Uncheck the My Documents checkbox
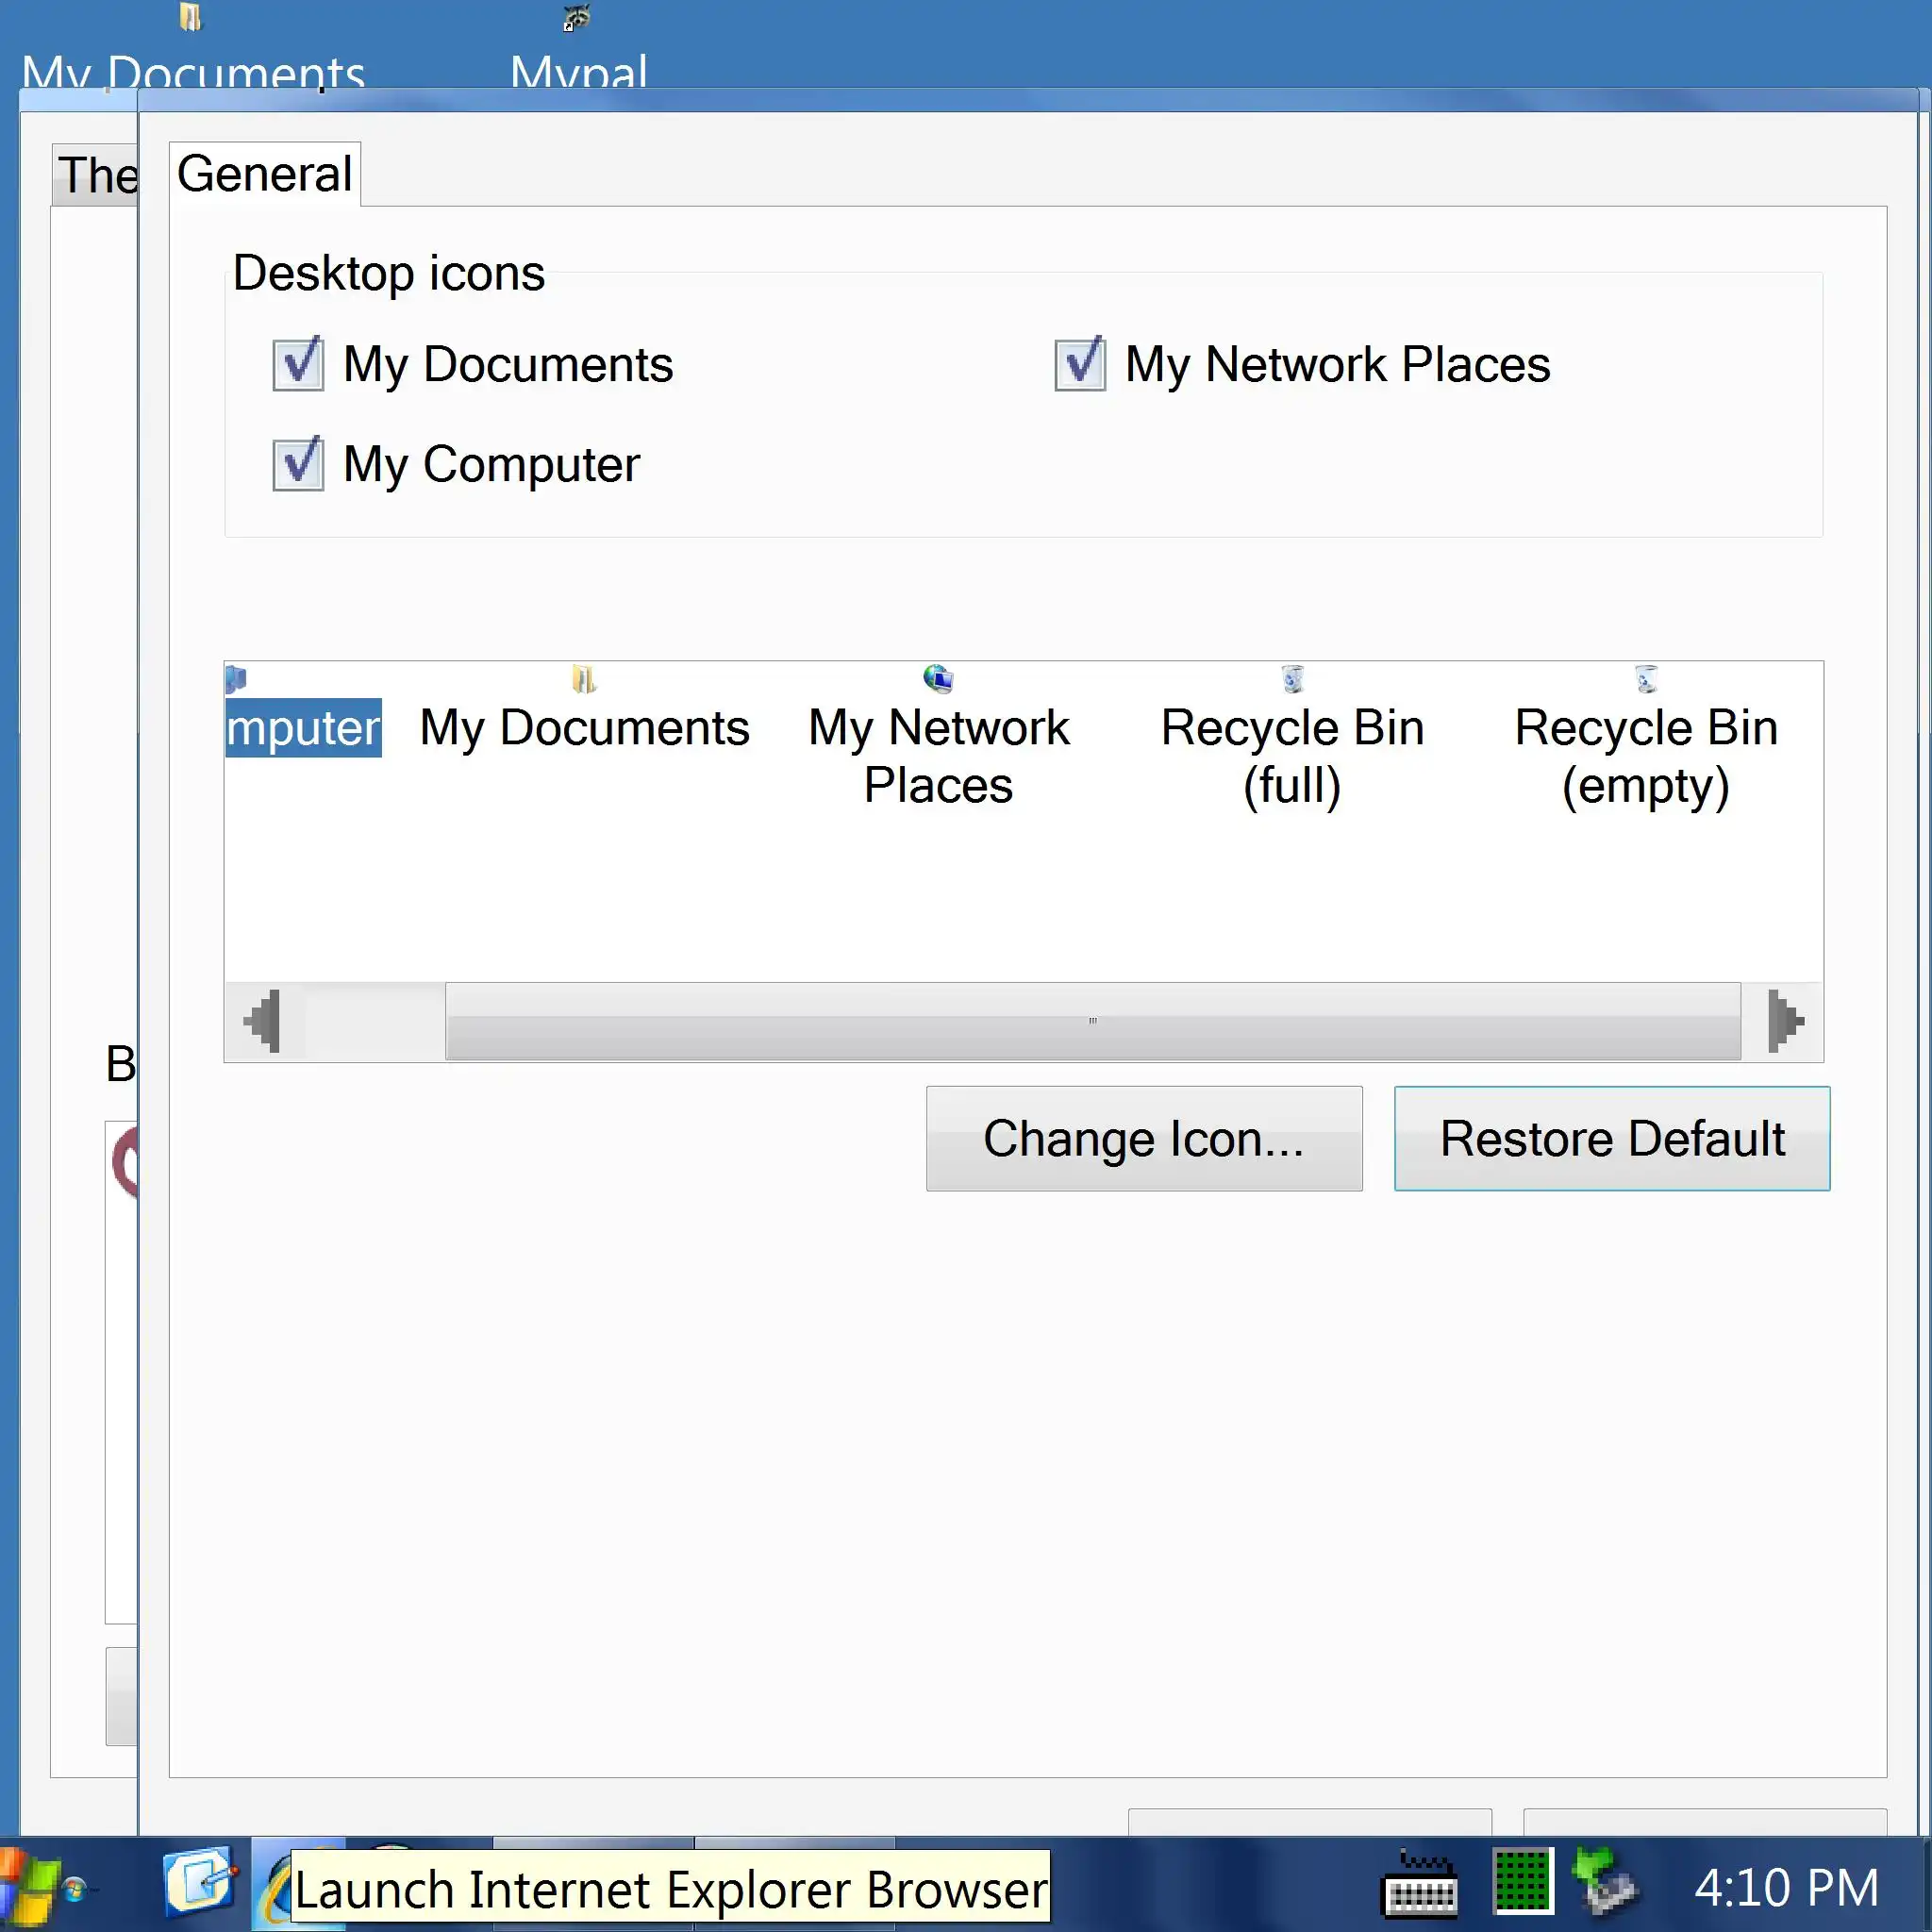The width and height of the screenshot is (1932, 1932). [x=298, y=364]
